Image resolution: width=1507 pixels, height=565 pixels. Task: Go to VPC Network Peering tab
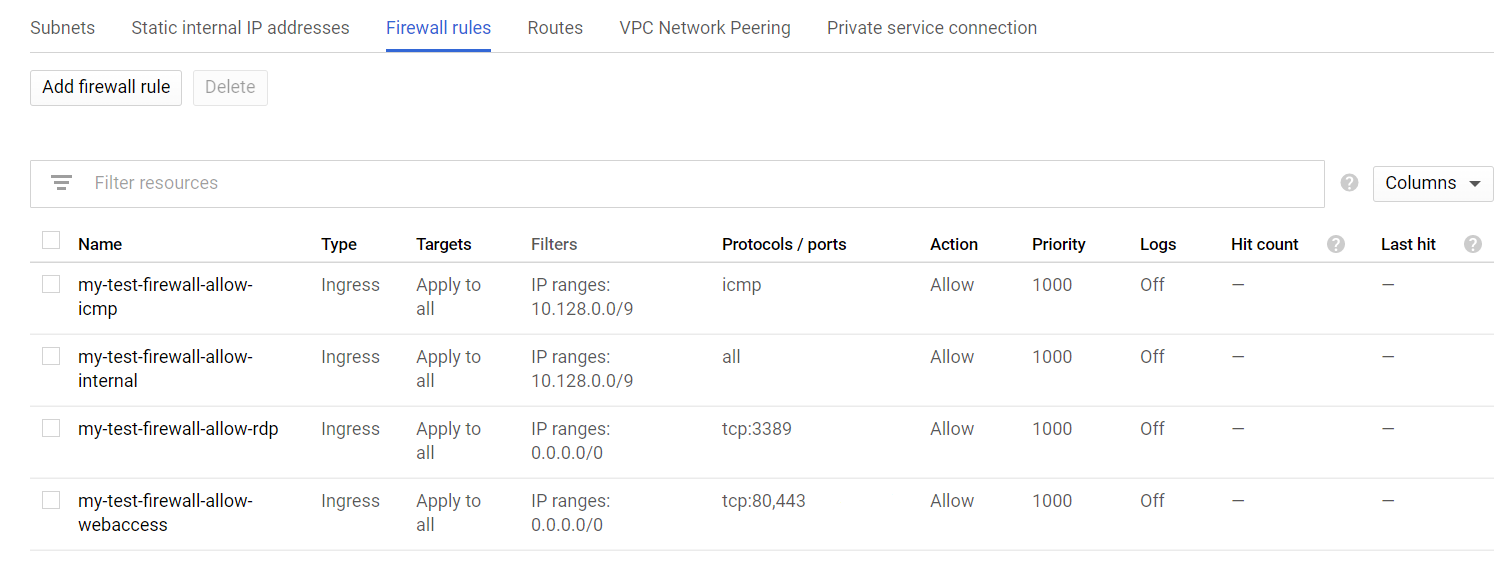705,28
